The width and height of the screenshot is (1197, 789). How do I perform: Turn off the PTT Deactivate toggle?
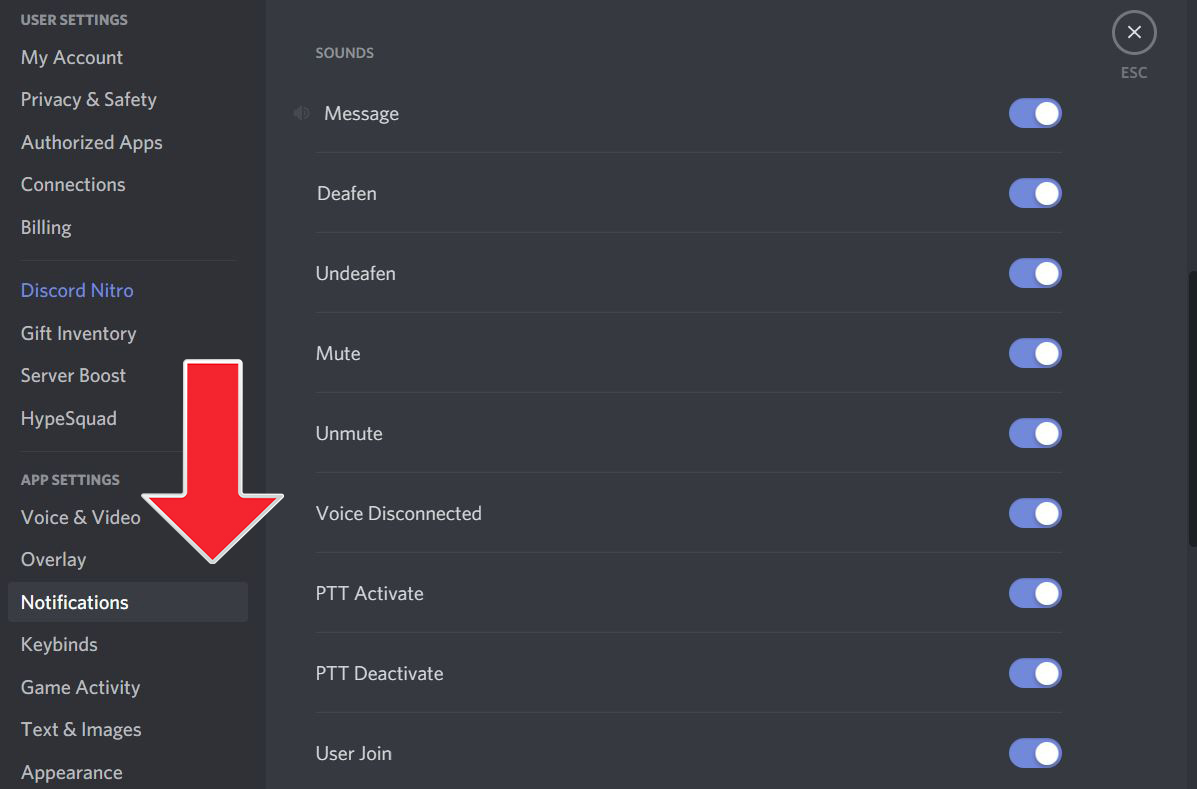point(1034,674)
